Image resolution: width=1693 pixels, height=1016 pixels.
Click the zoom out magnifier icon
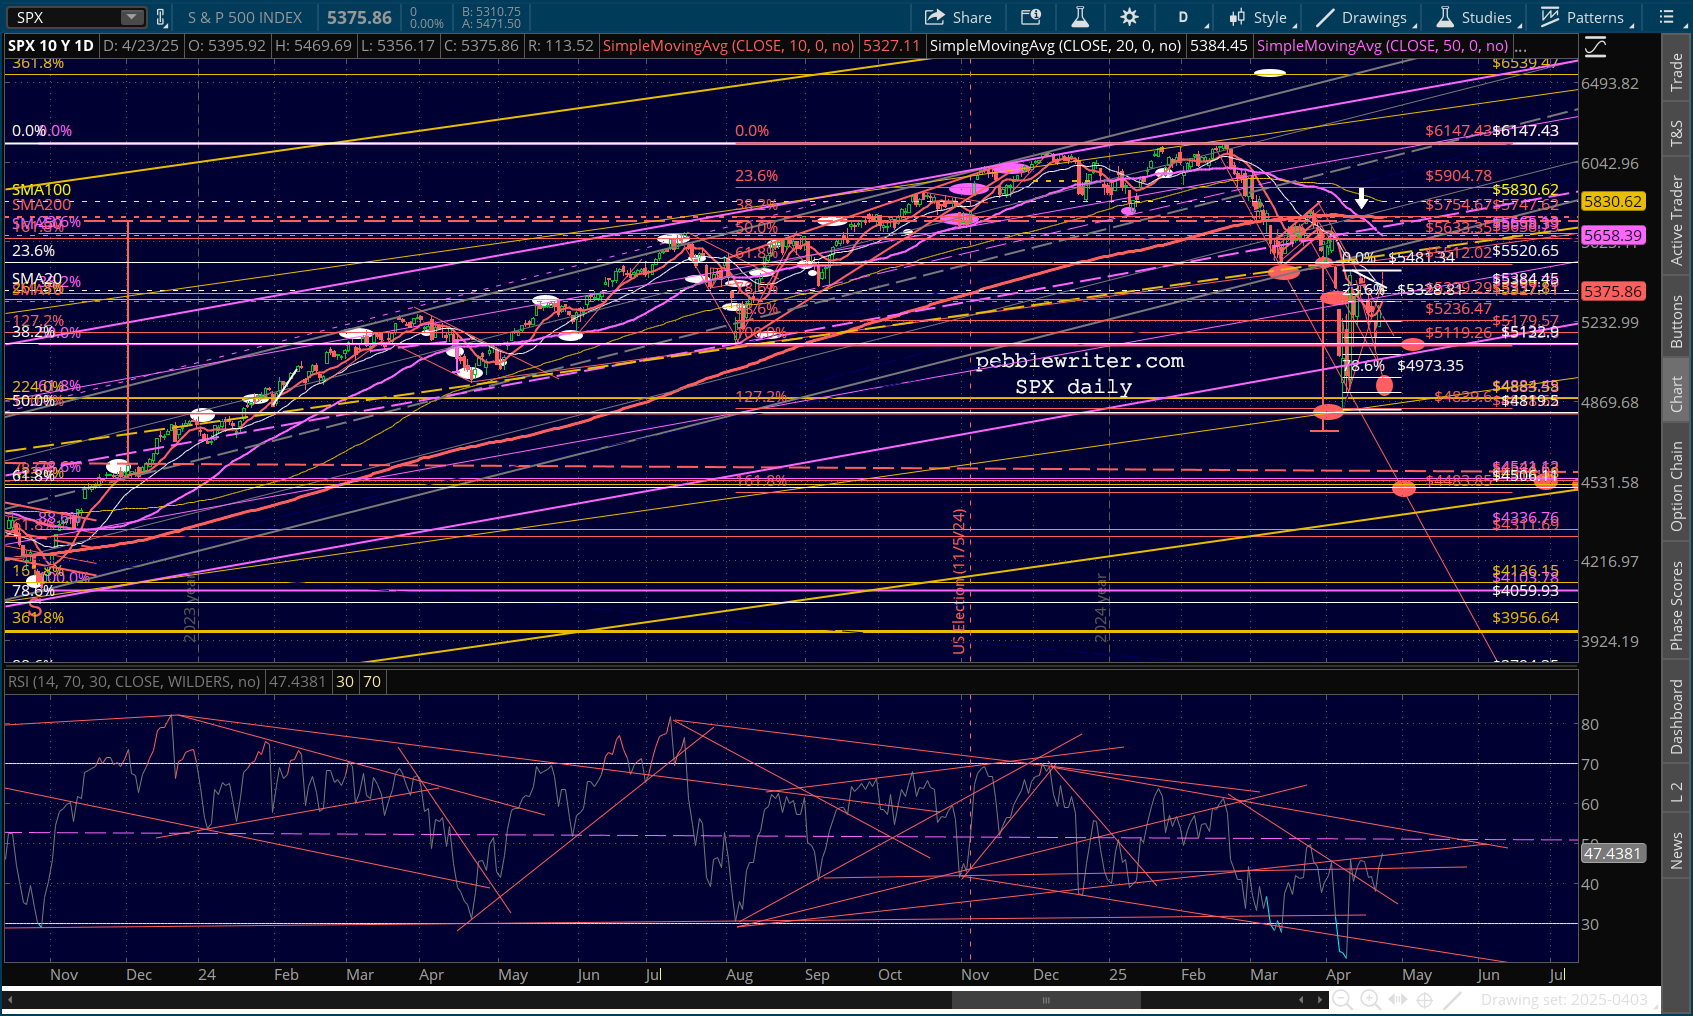(x=1343, y=999)
